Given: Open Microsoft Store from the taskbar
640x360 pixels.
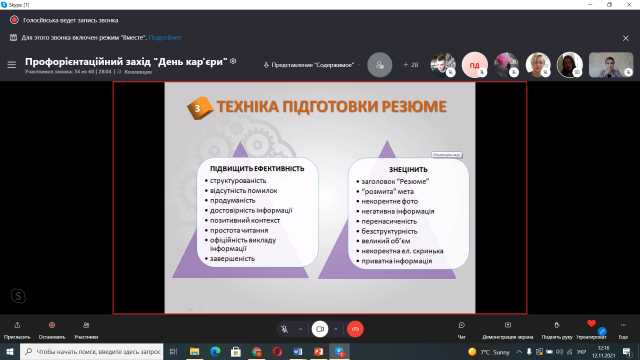Looking at the screenshot, I should click(x=236, y=351).
